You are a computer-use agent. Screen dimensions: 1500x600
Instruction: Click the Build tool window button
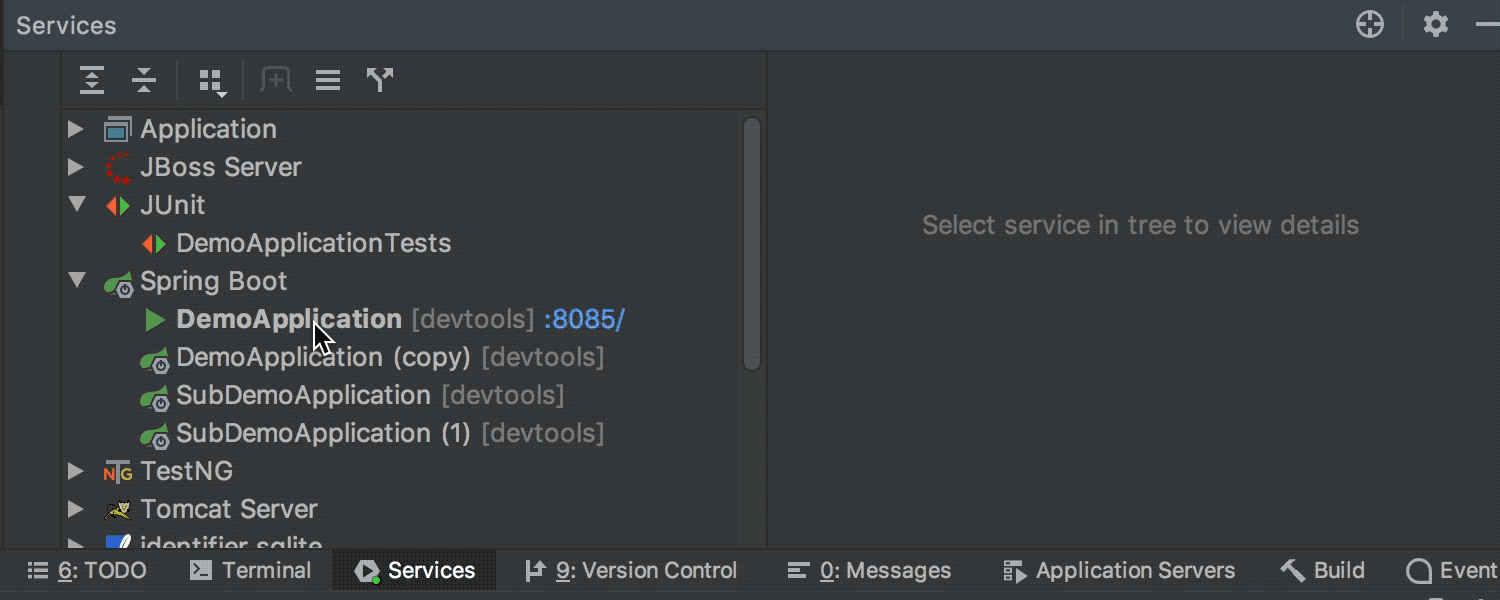pos(1322,570)
